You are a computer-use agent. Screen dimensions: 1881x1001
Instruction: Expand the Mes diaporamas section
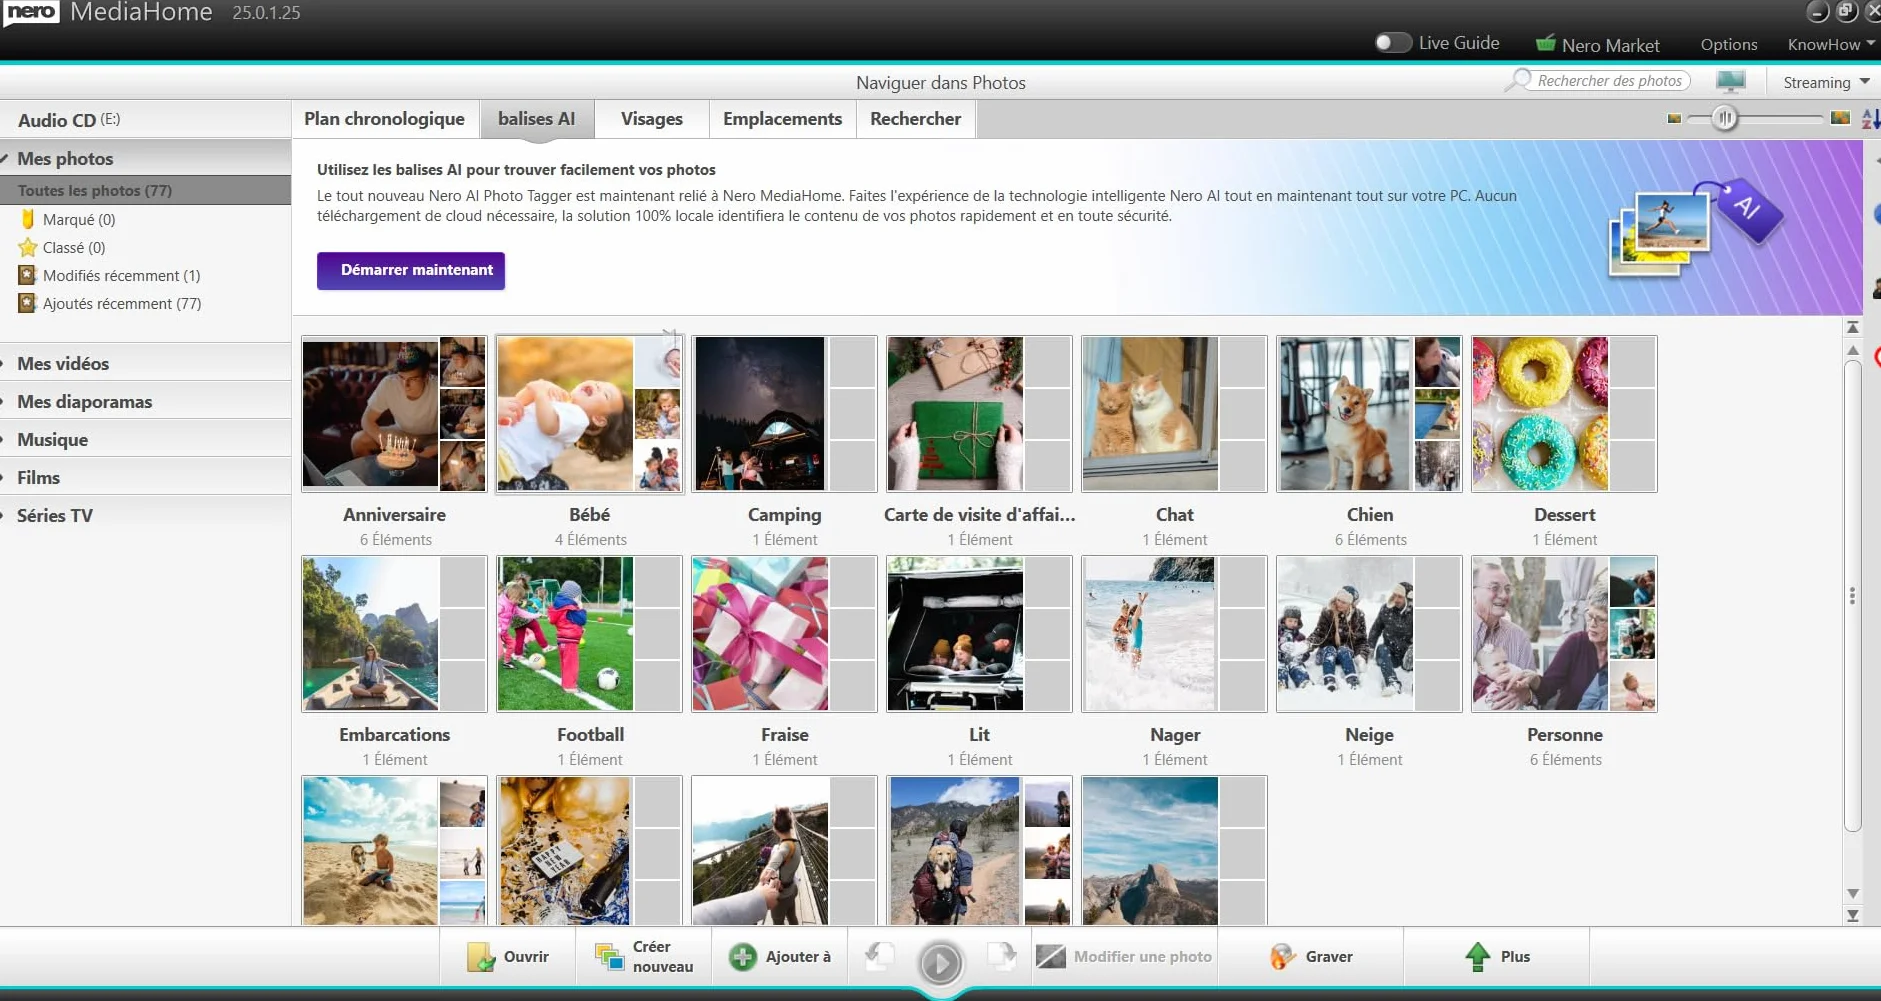(x=145, y=401)
